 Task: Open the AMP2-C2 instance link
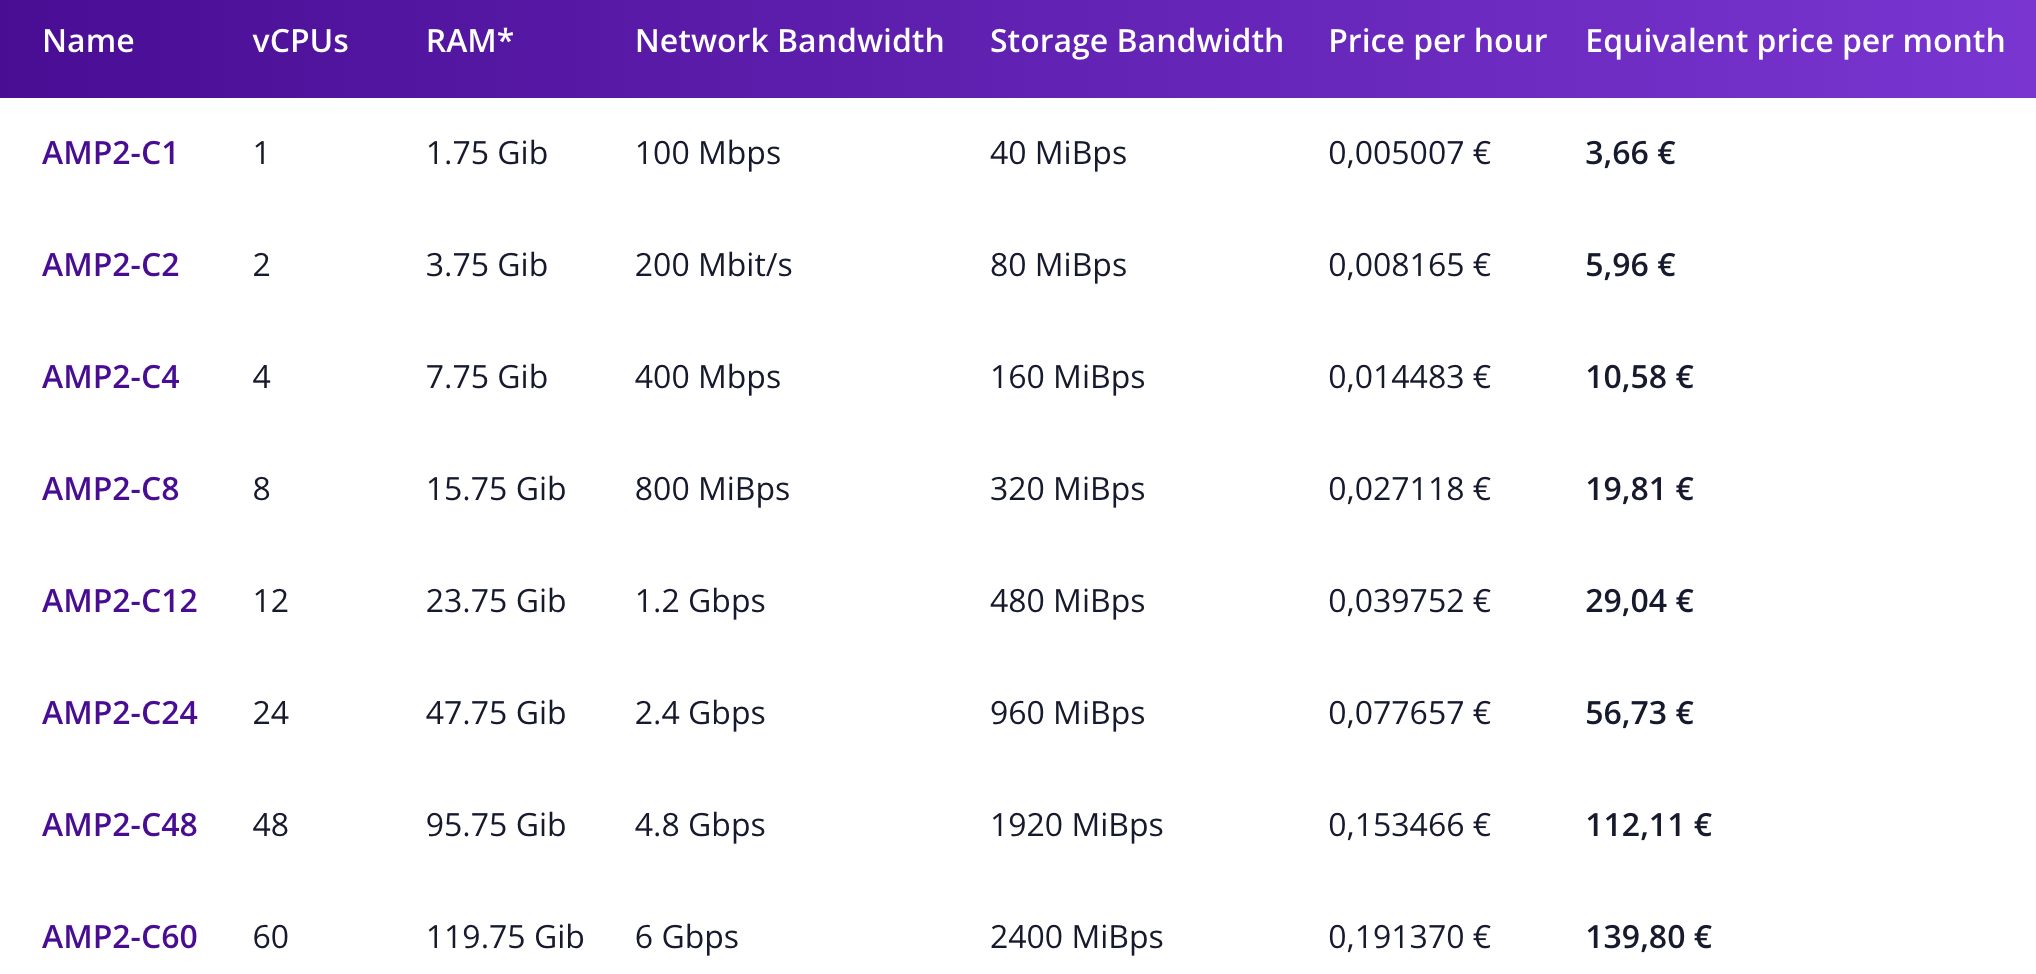111,265
